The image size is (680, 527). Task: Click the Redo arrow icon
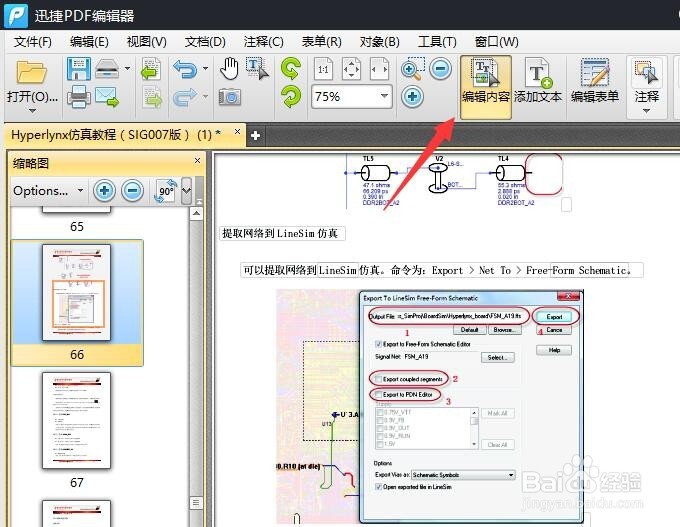click(185, 96)
